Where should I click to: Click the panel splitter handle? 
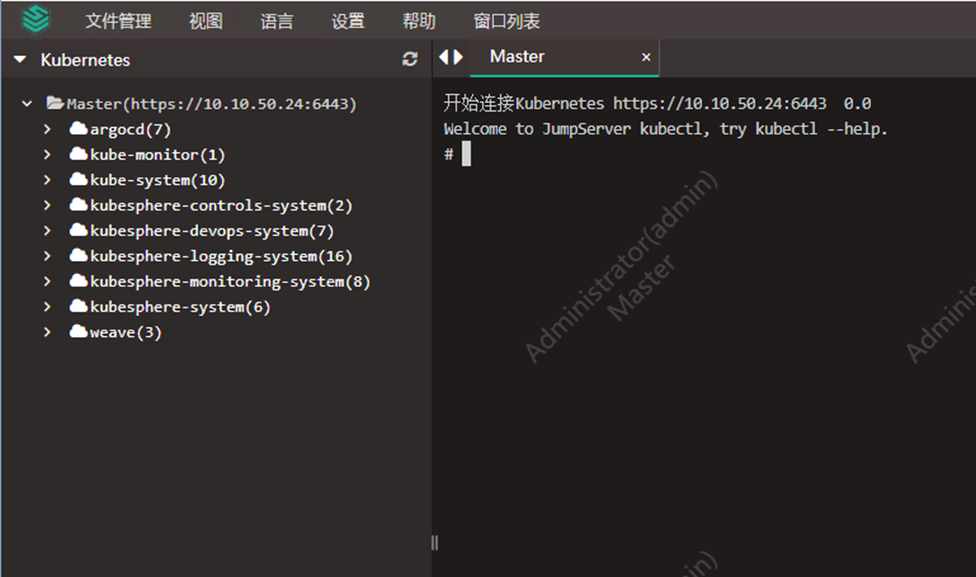pos(434,543)
